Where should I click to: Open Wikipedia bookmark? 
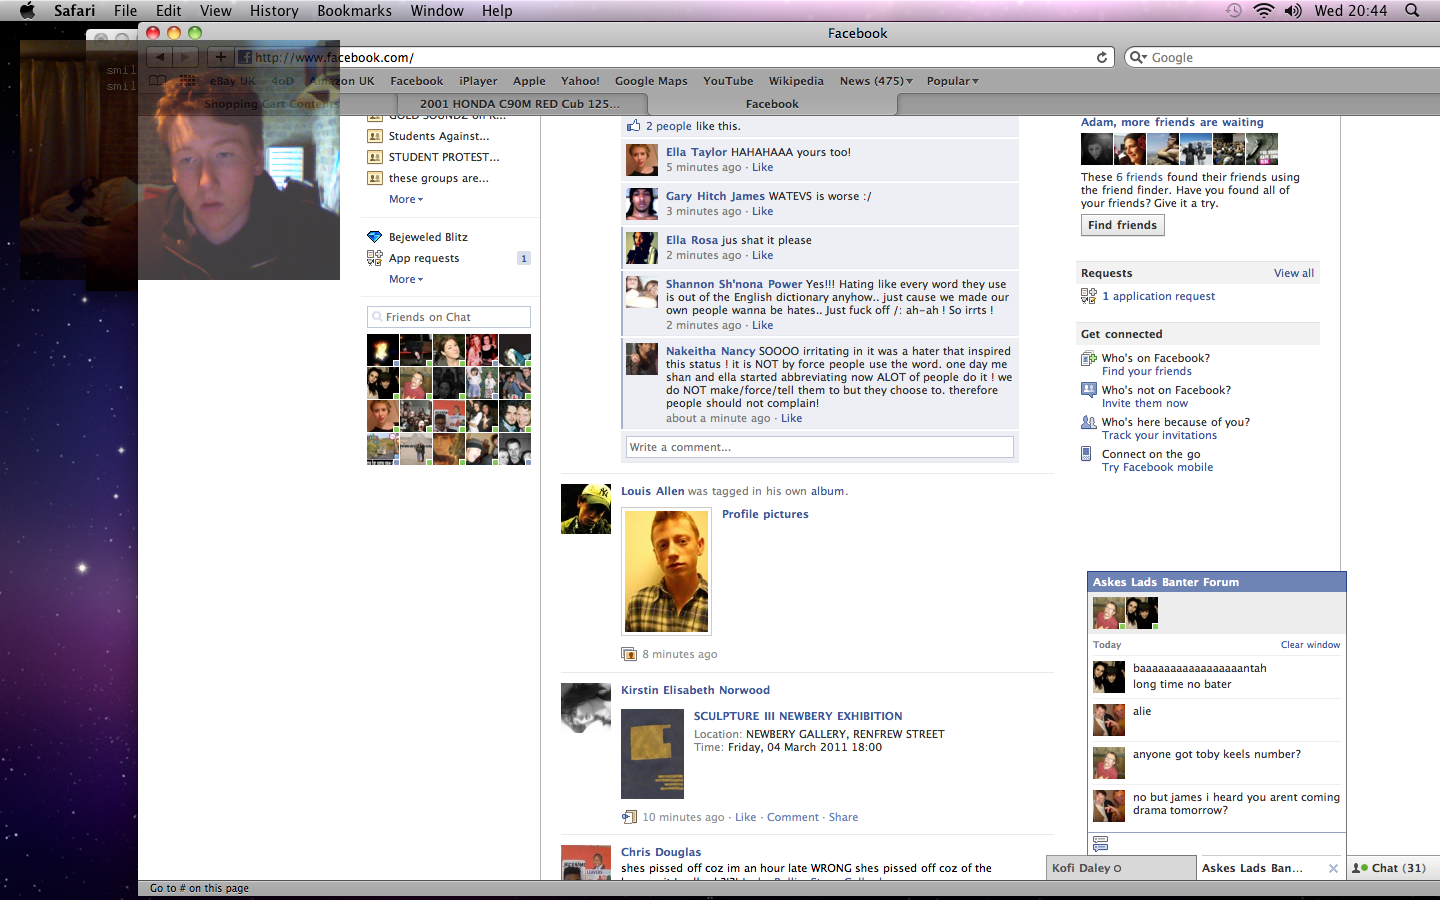point(796,81)
